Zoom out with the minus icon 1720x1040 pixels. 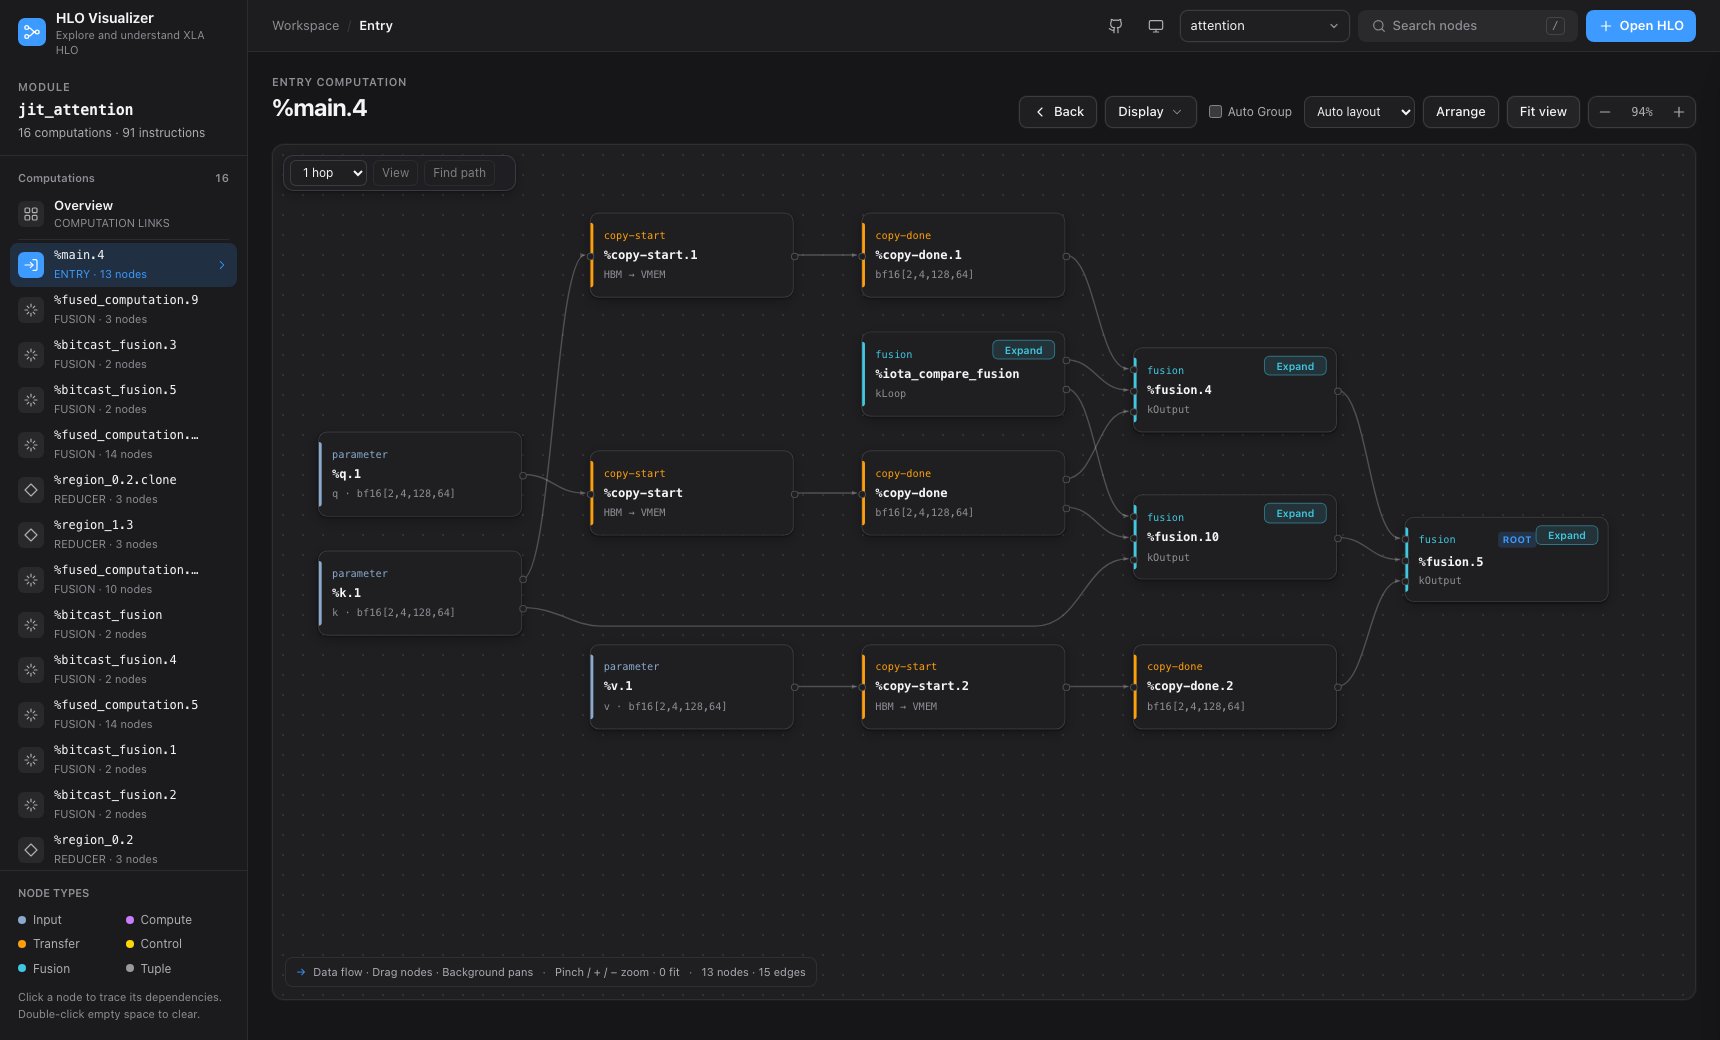tap(1605, 112)
